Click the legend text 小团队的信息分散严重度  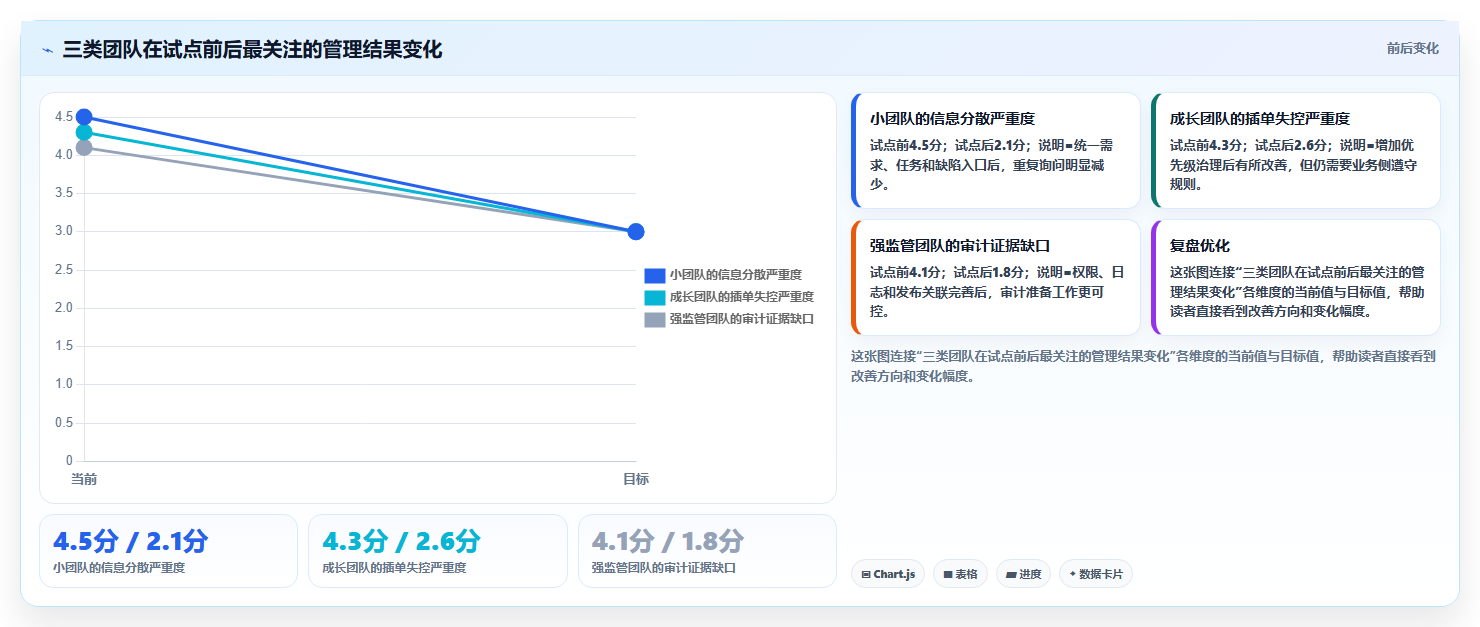tap(736, 275)
